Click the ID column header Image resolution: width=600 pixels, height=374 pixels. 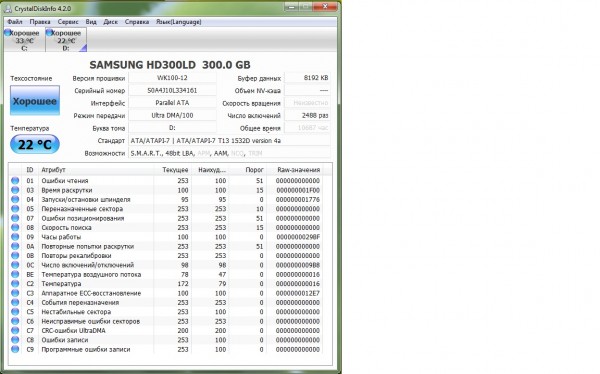point(30,170)
